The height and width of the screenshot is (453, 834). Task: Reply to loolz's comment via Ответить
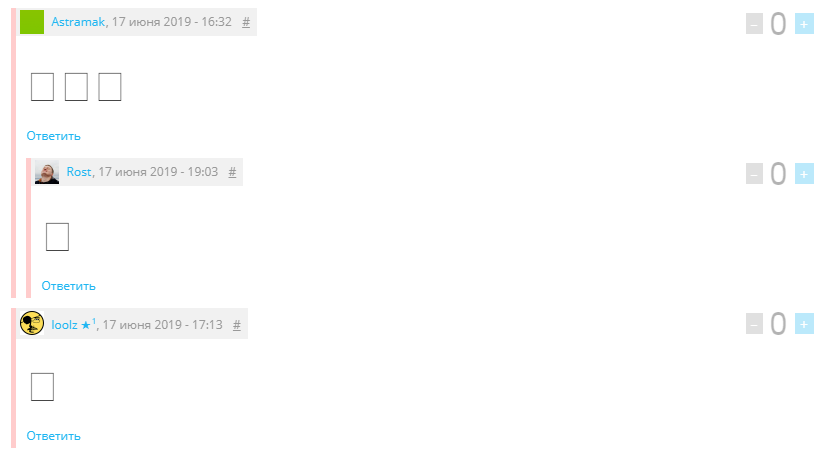[x=54, y=436]
